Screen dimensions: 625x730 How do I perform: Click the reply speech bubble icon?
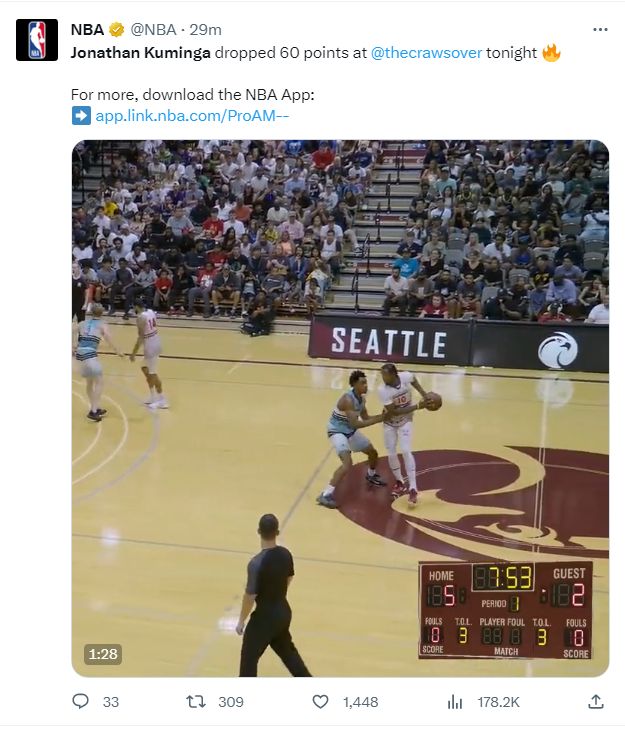click(x=81, y=701)
